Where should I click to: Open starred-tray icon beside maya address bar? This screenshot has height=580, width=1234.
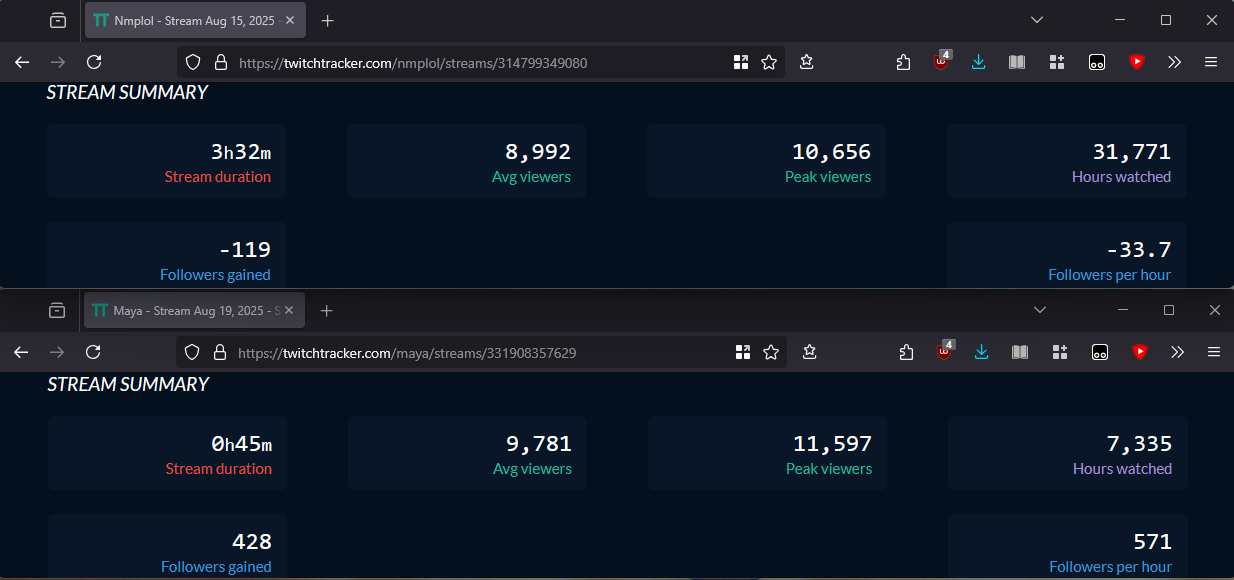click(810, 352)
